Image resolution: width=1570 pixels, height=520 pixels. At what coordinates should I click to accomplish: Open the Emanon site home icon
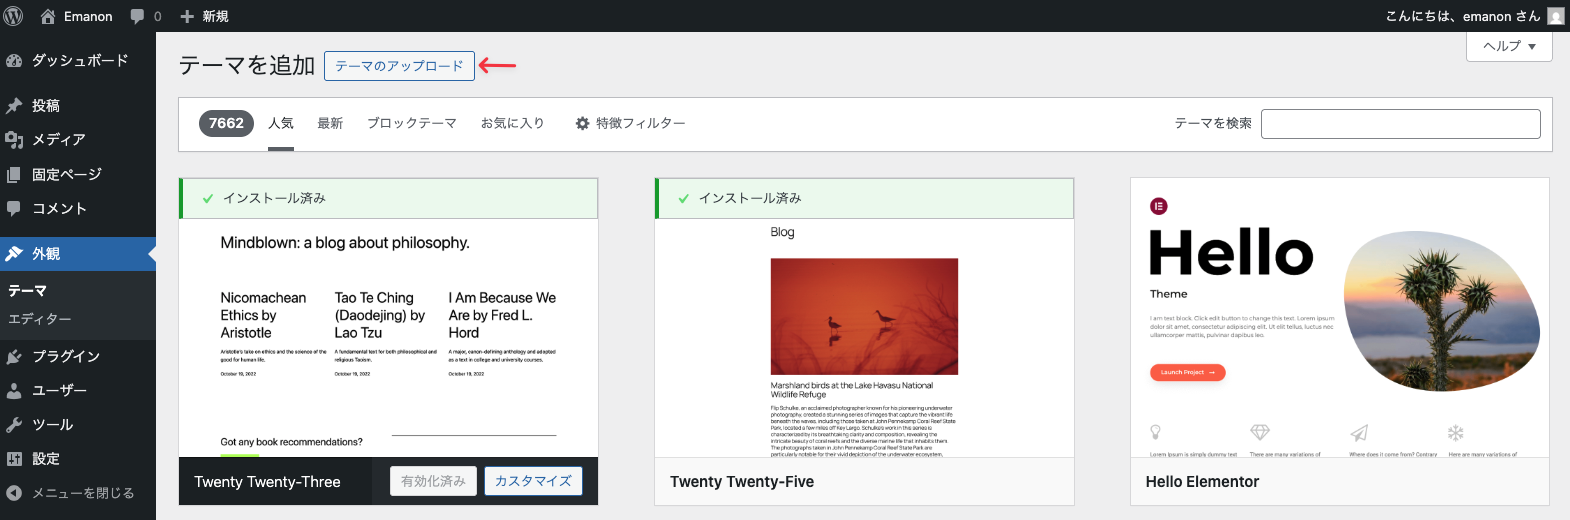point(47,16)
